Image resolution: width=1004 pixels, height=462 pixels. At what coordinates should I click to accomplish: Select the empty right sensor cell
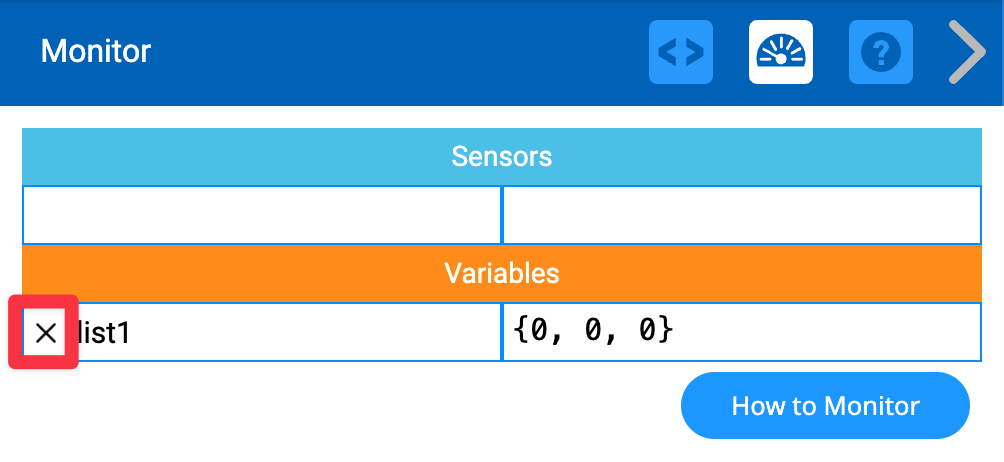[x=741, y=215]
